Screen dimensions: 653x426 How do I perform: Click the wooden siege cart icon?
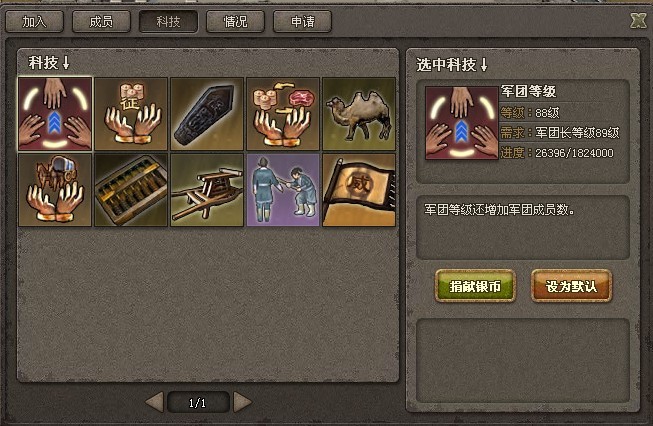click(x=207, y=190)
